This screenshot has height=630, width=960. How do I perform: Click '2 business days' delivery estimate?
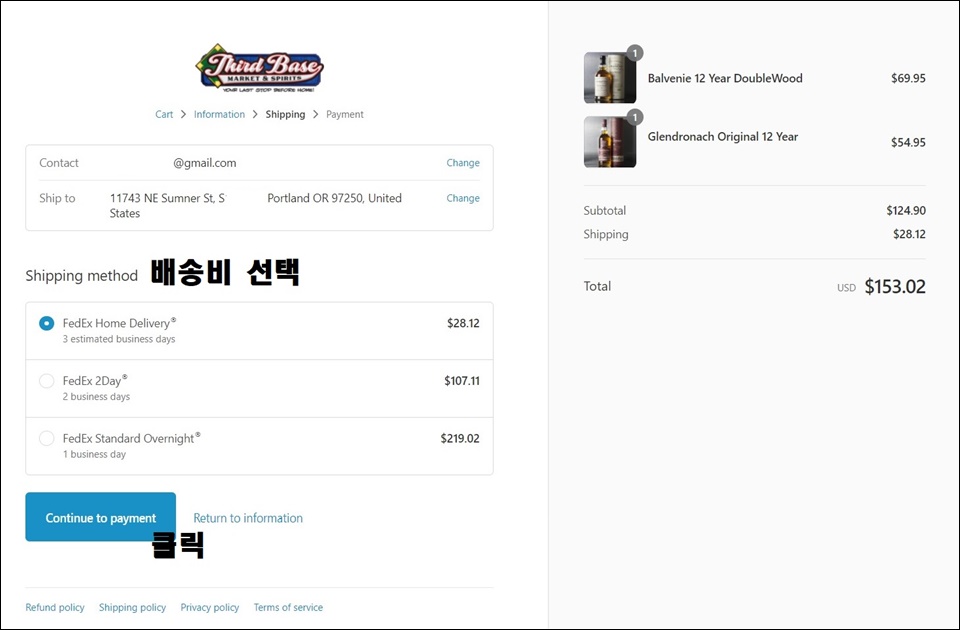pos(96,397)
